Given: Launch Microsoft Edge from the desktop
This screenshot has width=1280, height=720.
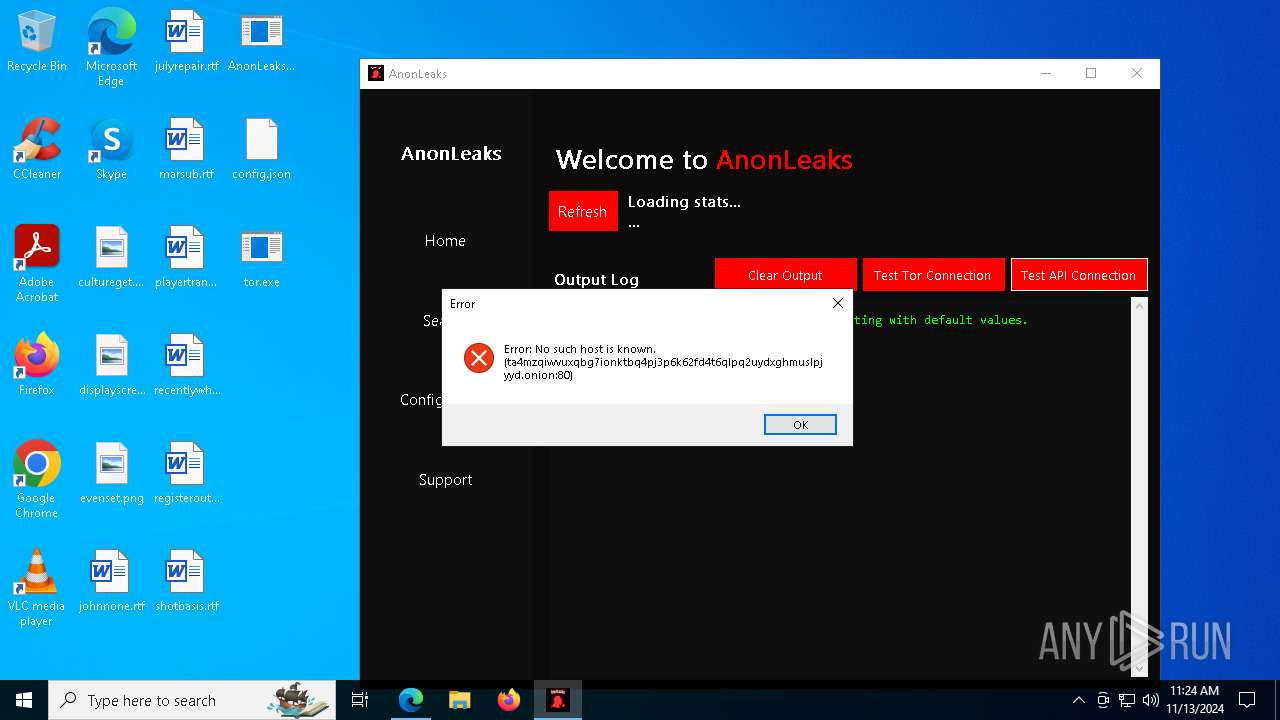Looking at the screenshot, I should 111,48.
